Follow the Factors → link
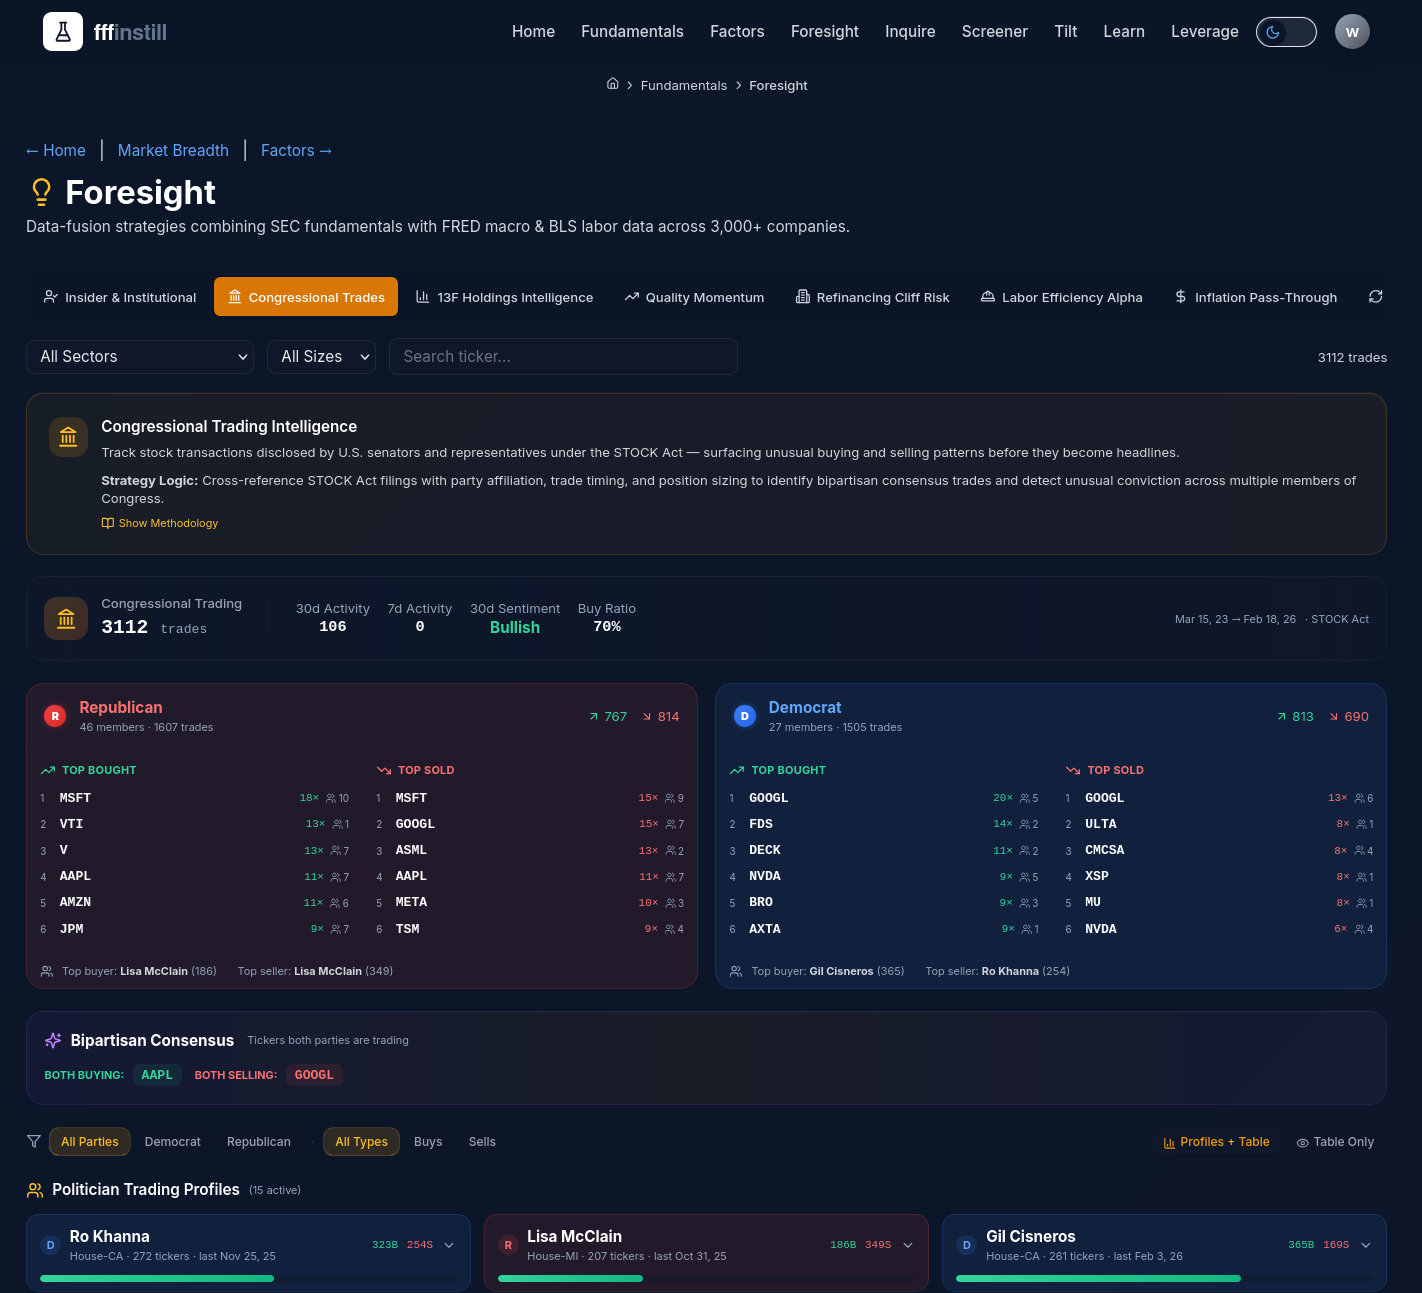Image resolution: width=1422 pixels, height=1293 pixels. pyautogui.click(x=297, y=150)
